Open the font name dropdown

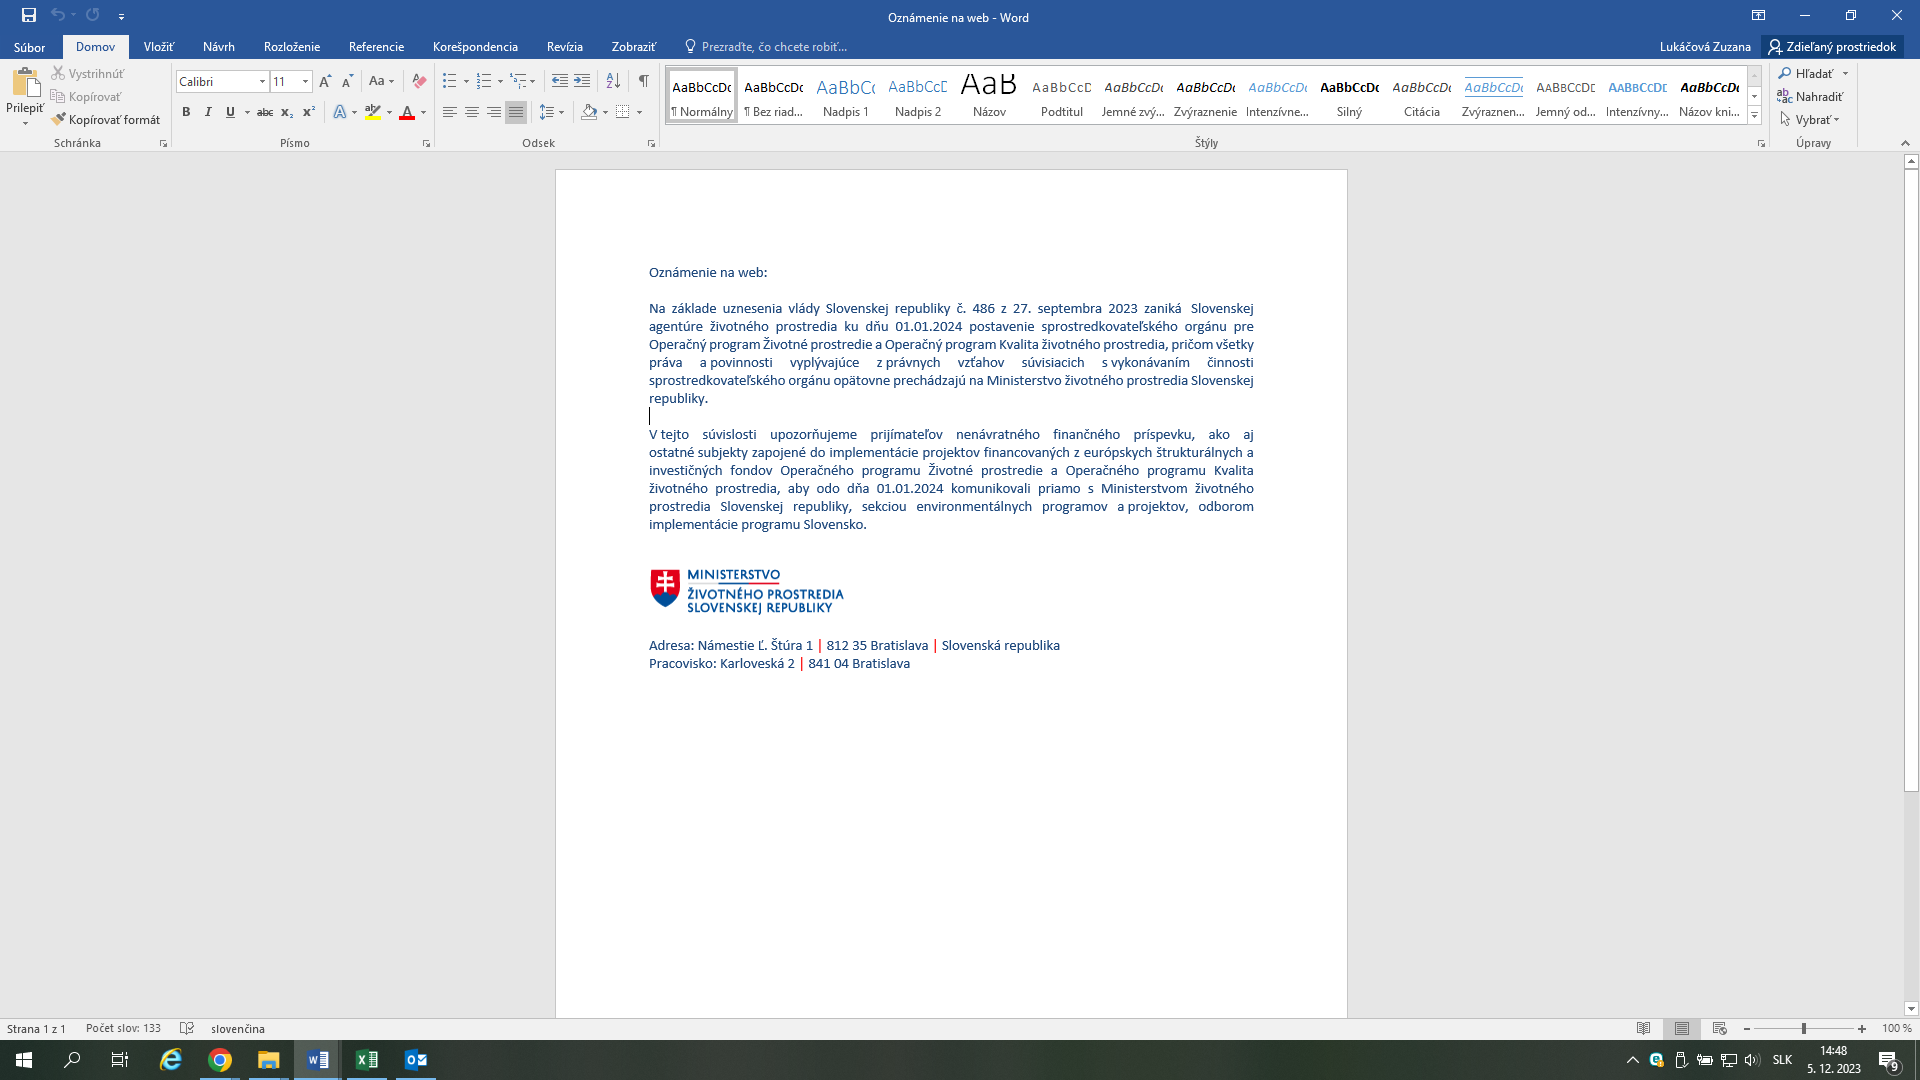click(262, 82)
